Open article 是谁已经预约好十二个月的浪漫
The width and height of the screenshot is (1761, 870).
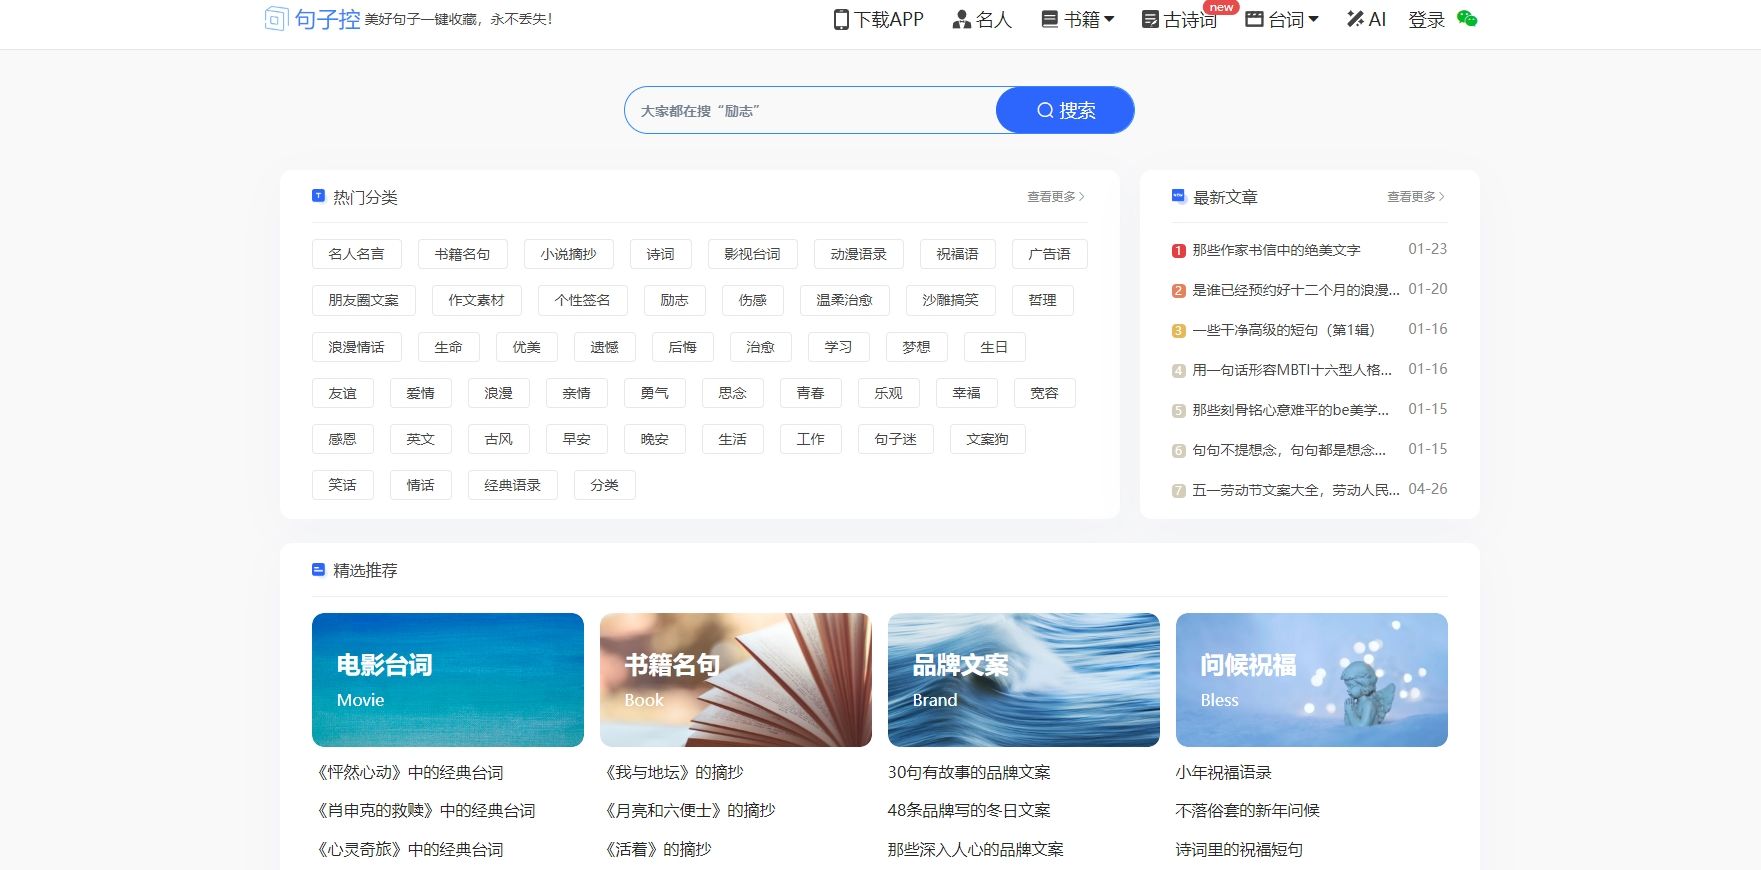[1296, 290]
